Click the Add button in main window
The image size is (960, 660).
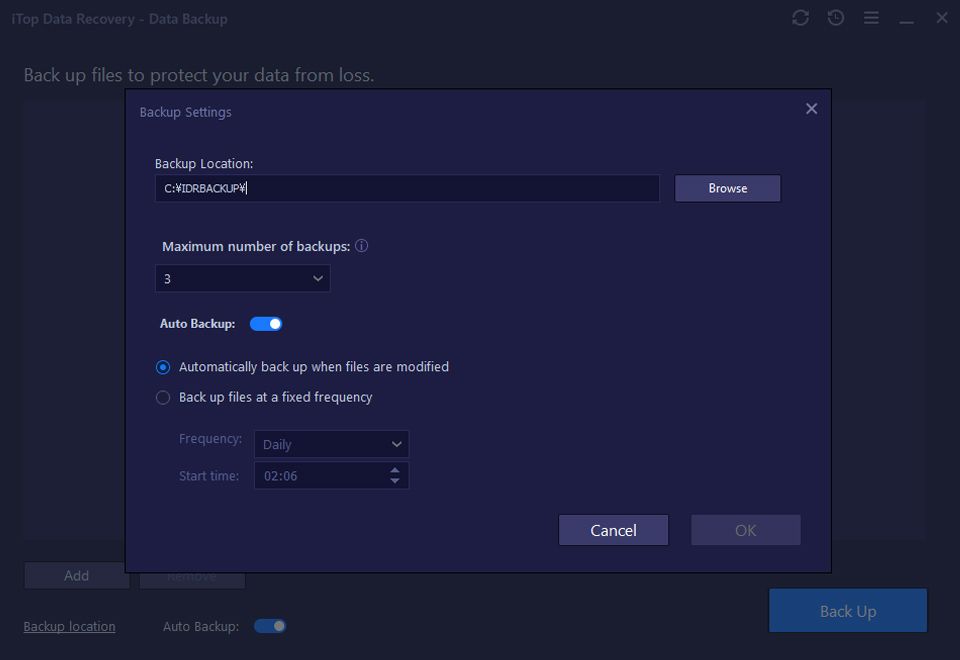(77, 576)
